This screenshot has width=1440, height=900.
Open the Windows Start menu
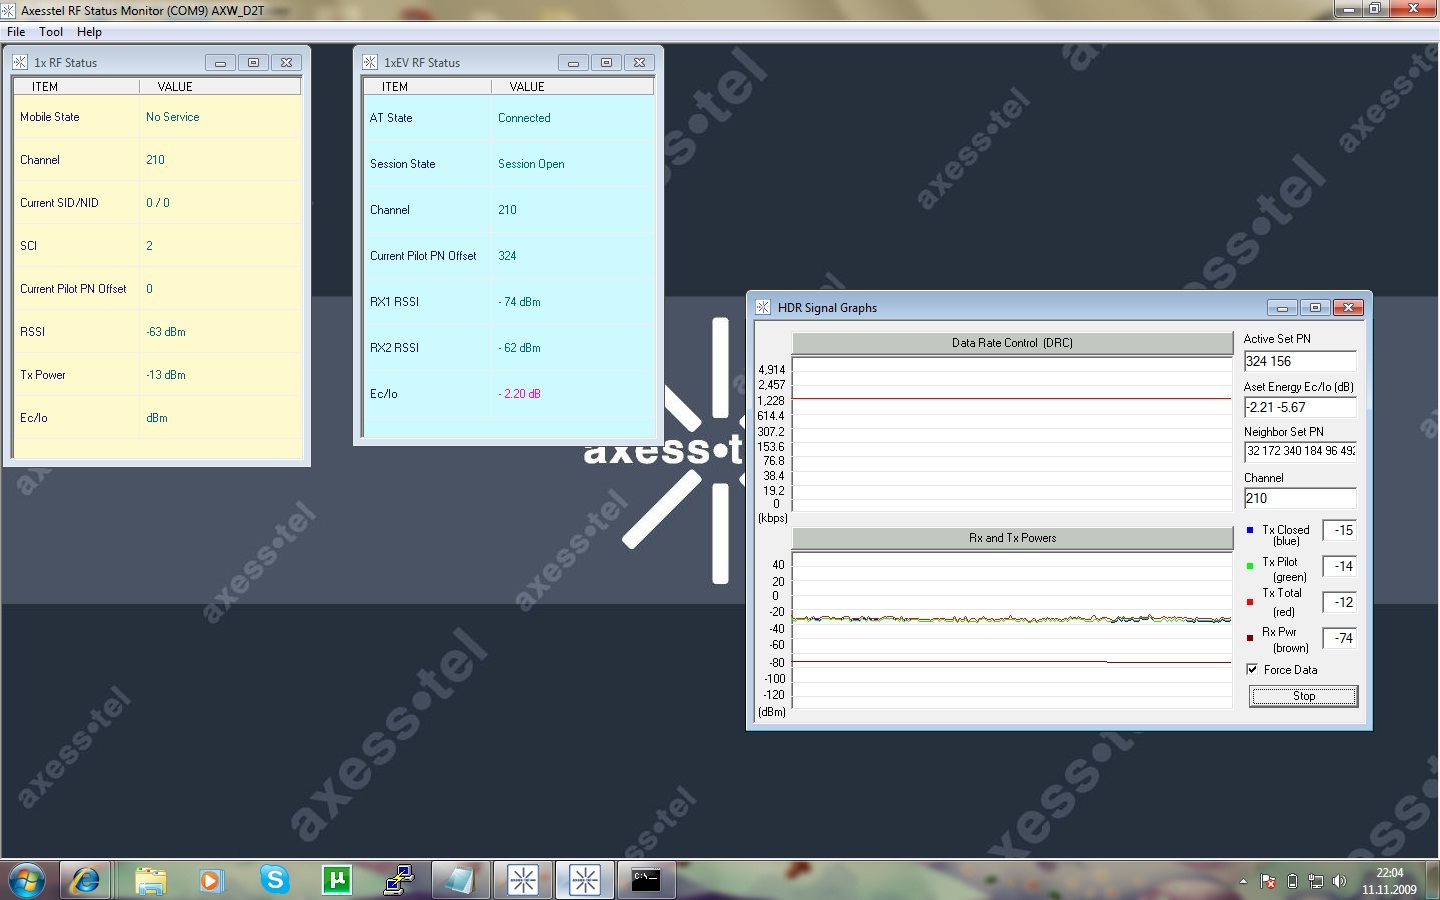click(x=27, y=880)
